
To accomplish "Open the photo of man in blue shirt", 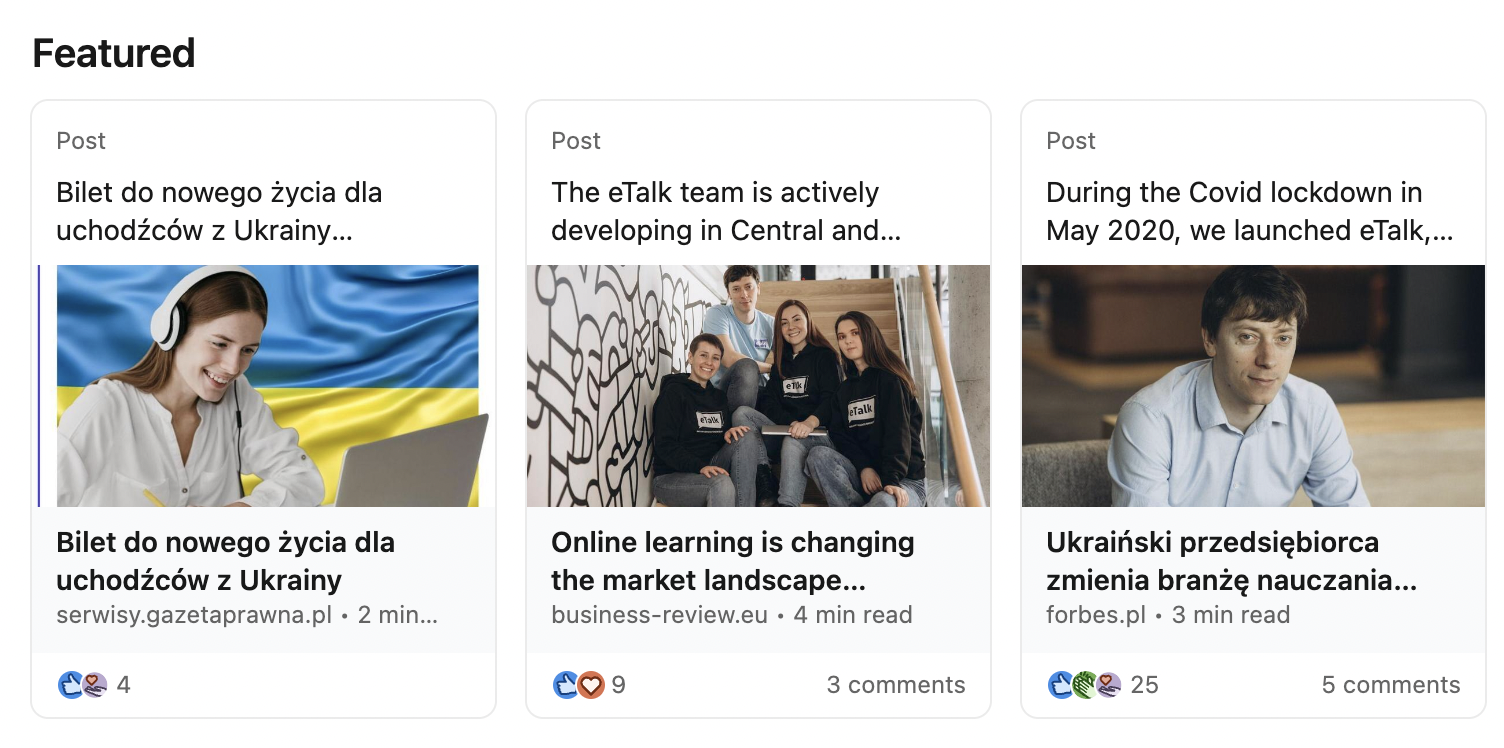I will pos(1253,386).
